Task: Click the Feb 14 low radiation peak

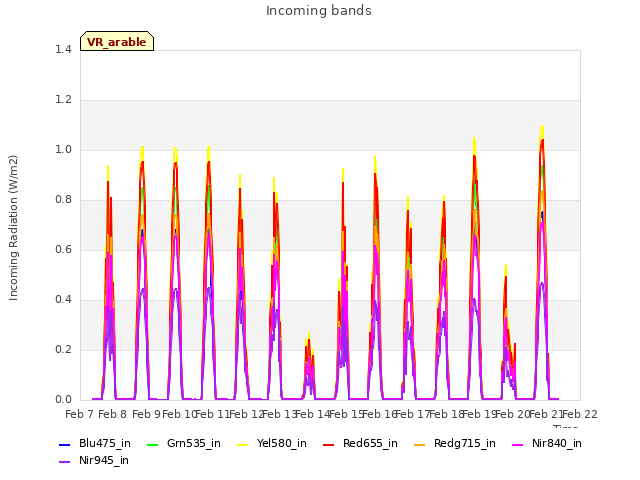Action: tap(309, 367)
